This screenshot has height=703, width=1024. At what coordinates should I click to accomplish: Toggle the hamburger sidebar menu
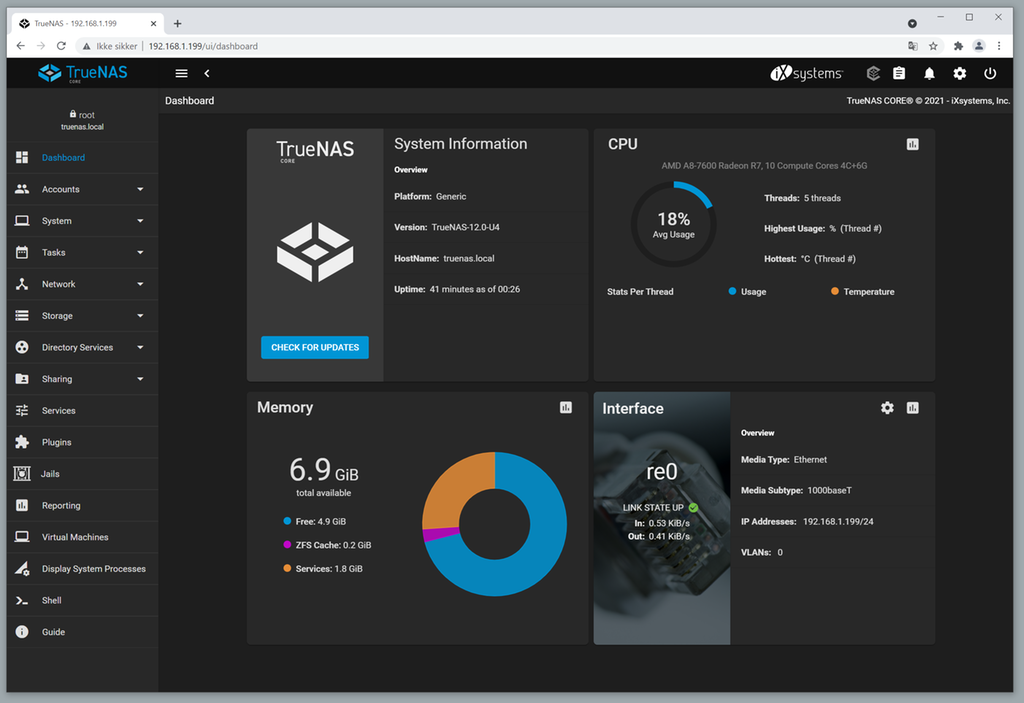(181, 73)
